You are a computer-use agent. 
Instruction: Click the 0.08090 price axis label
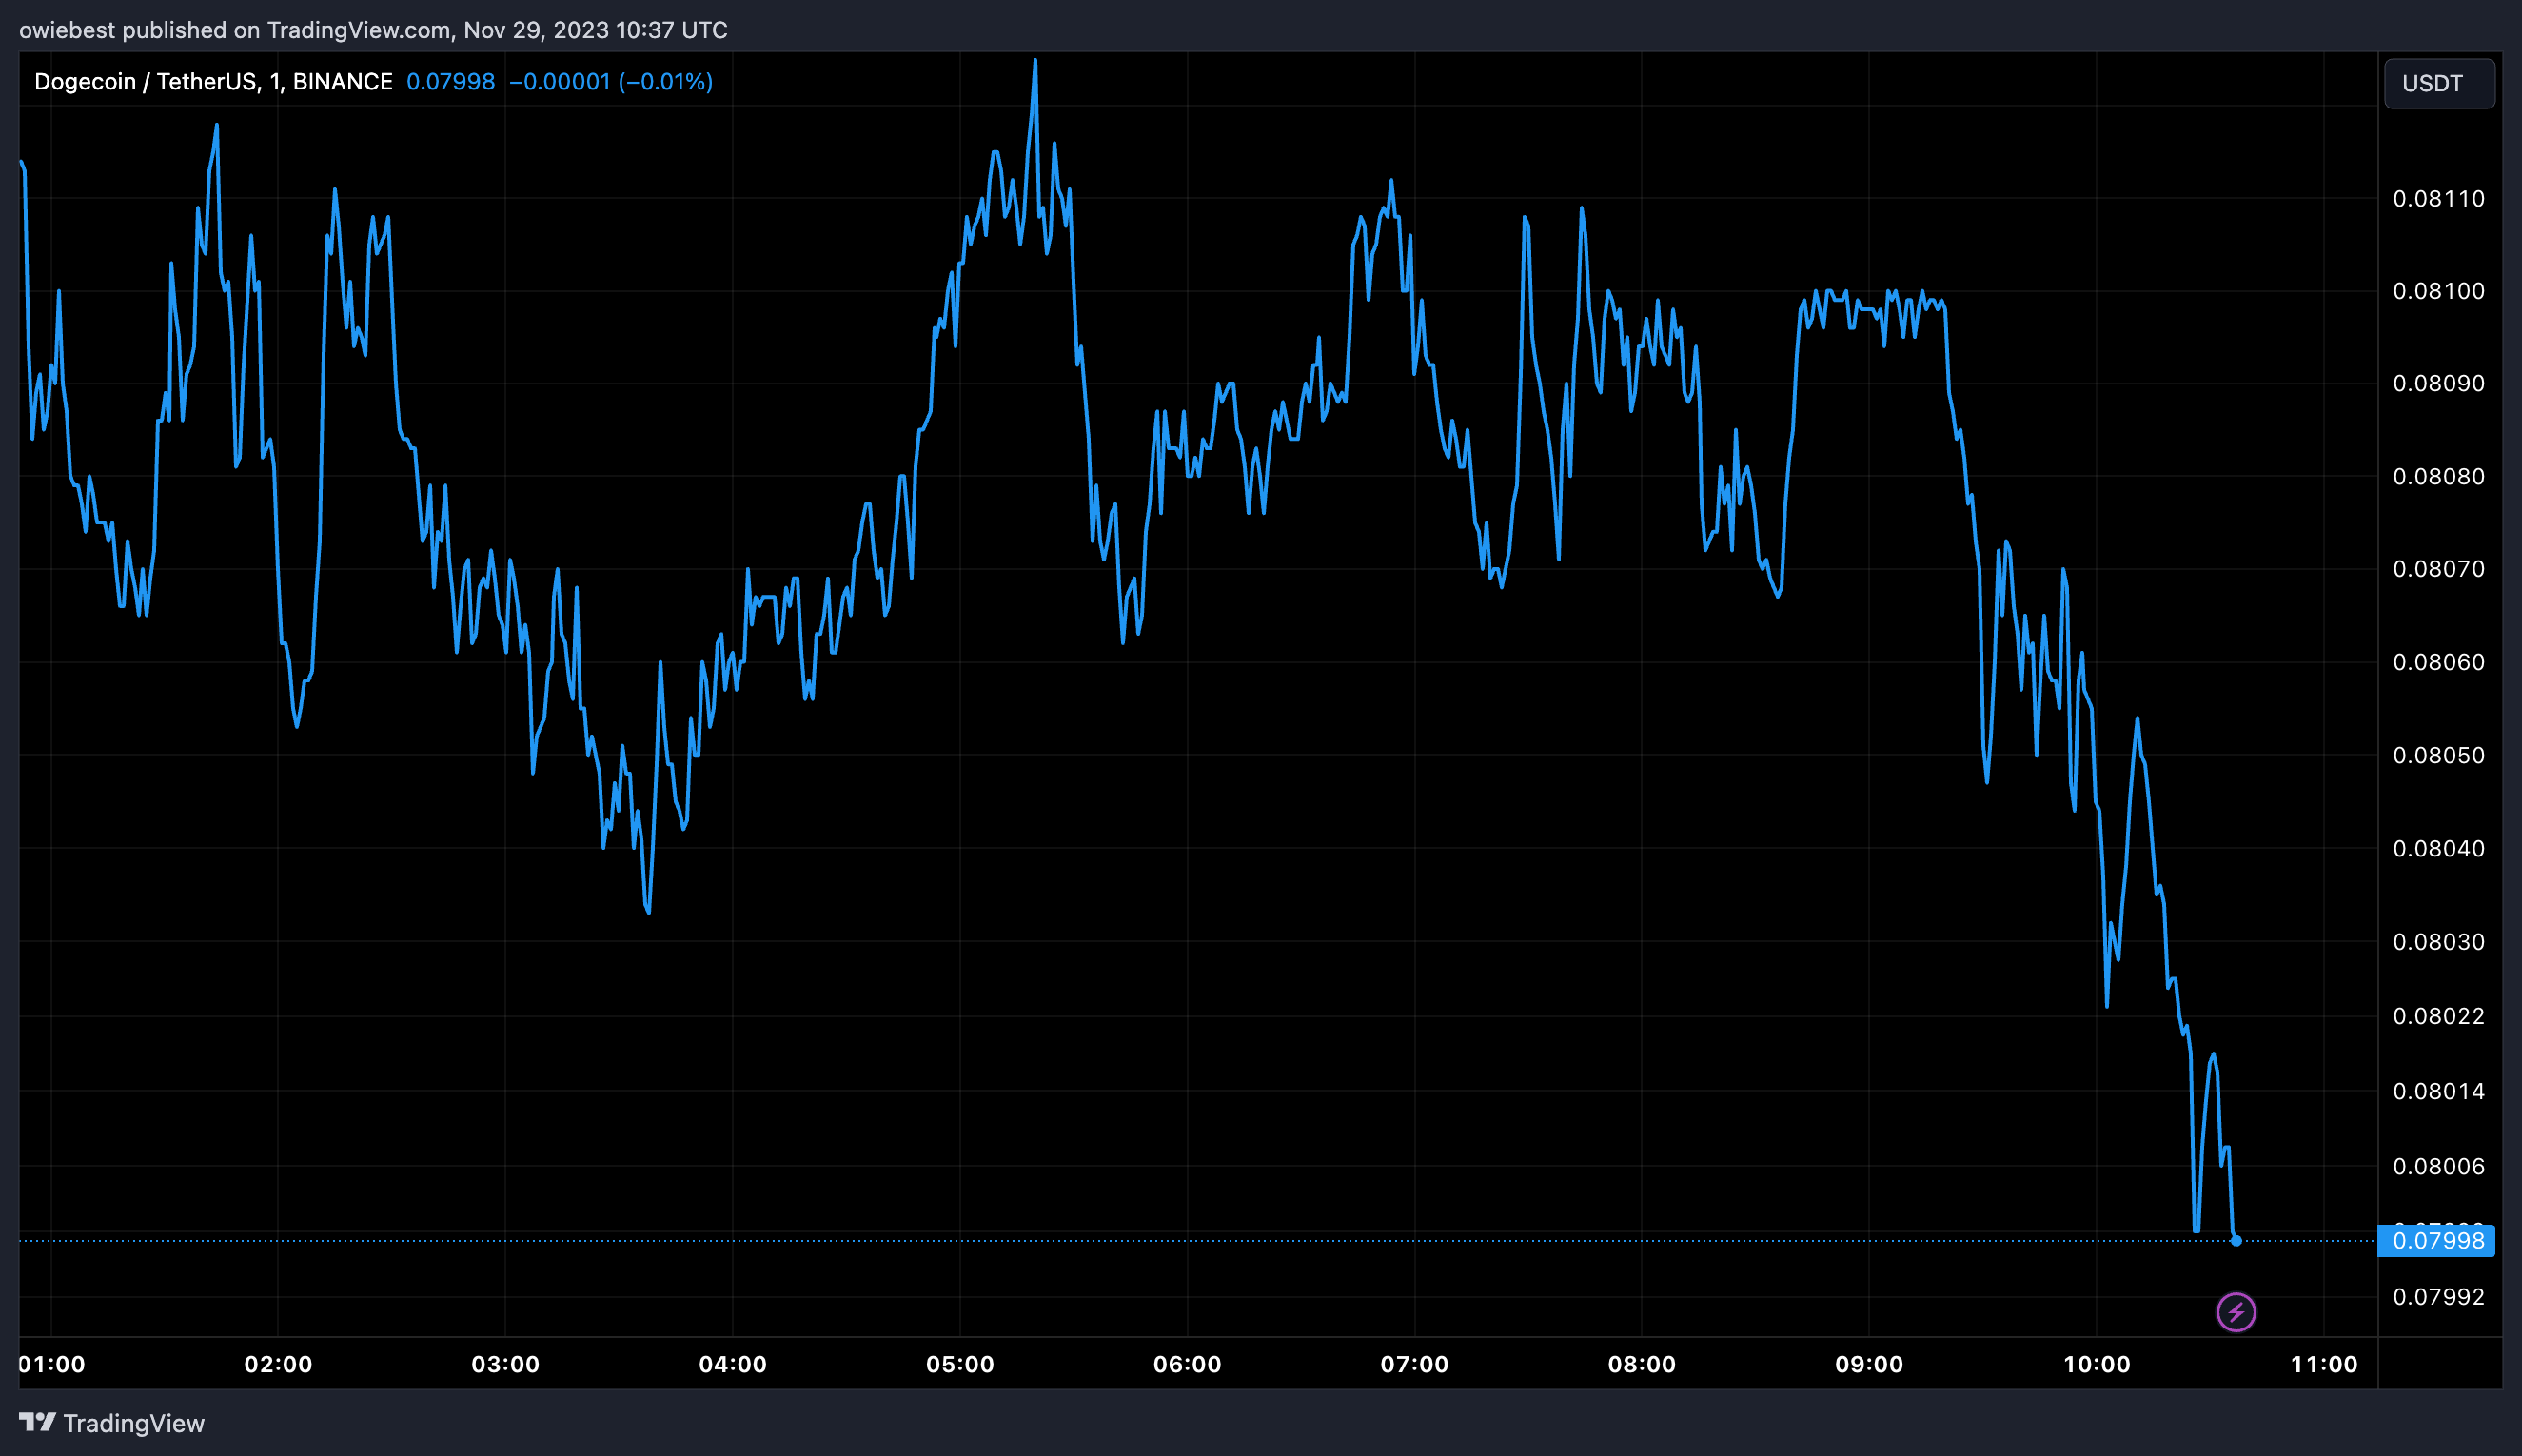(2438, 383)
